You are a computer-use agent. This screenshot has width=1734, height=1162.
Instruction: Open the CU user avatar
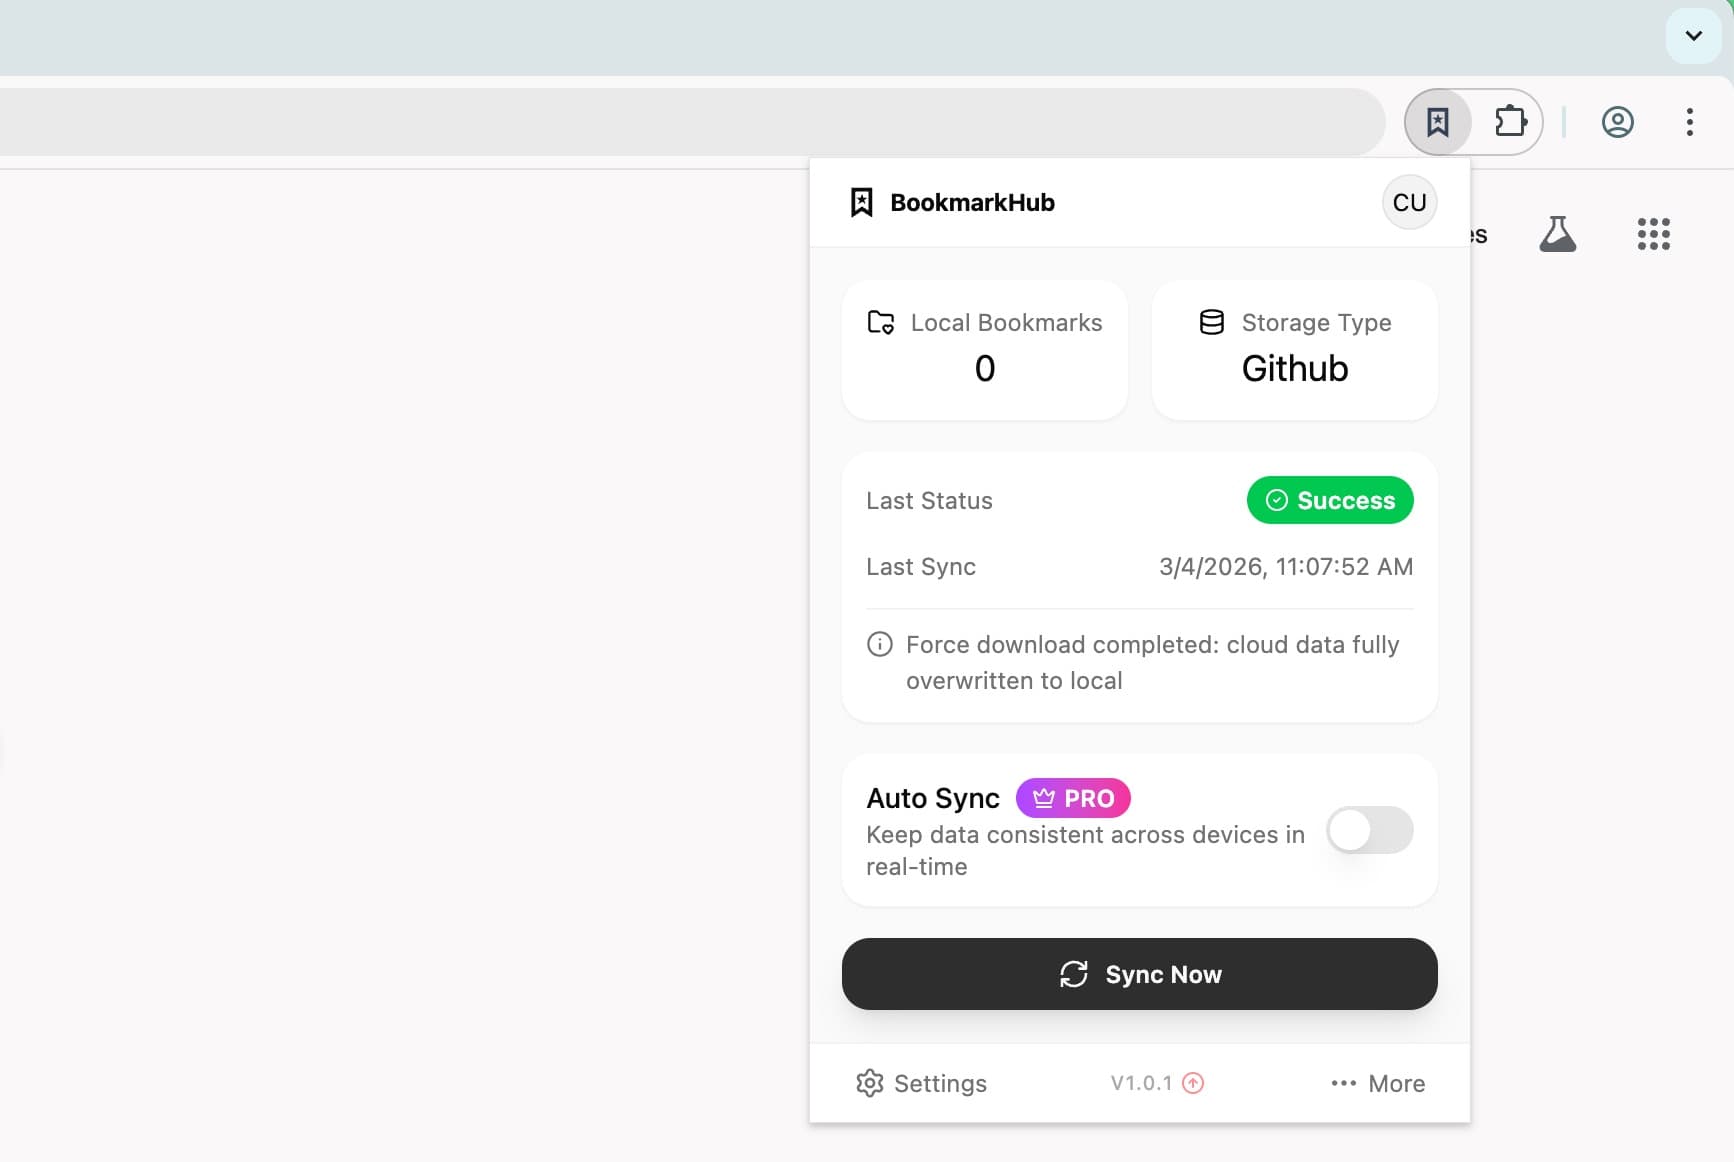(1409, 202)
